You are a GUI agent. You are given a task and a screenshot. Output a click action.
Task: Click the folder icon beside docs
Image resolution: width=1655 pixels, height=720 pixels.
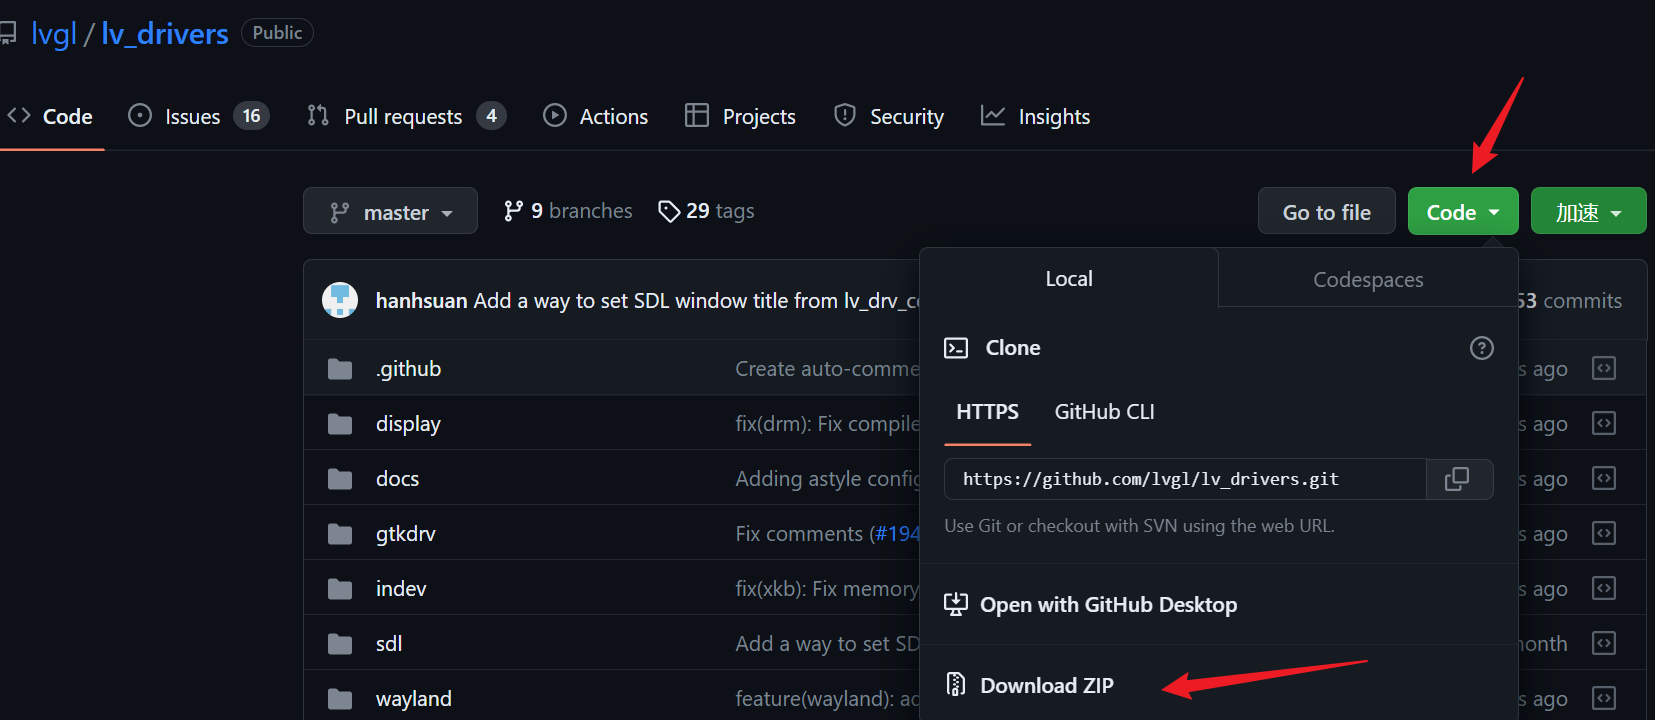click(x=340, y=479)
